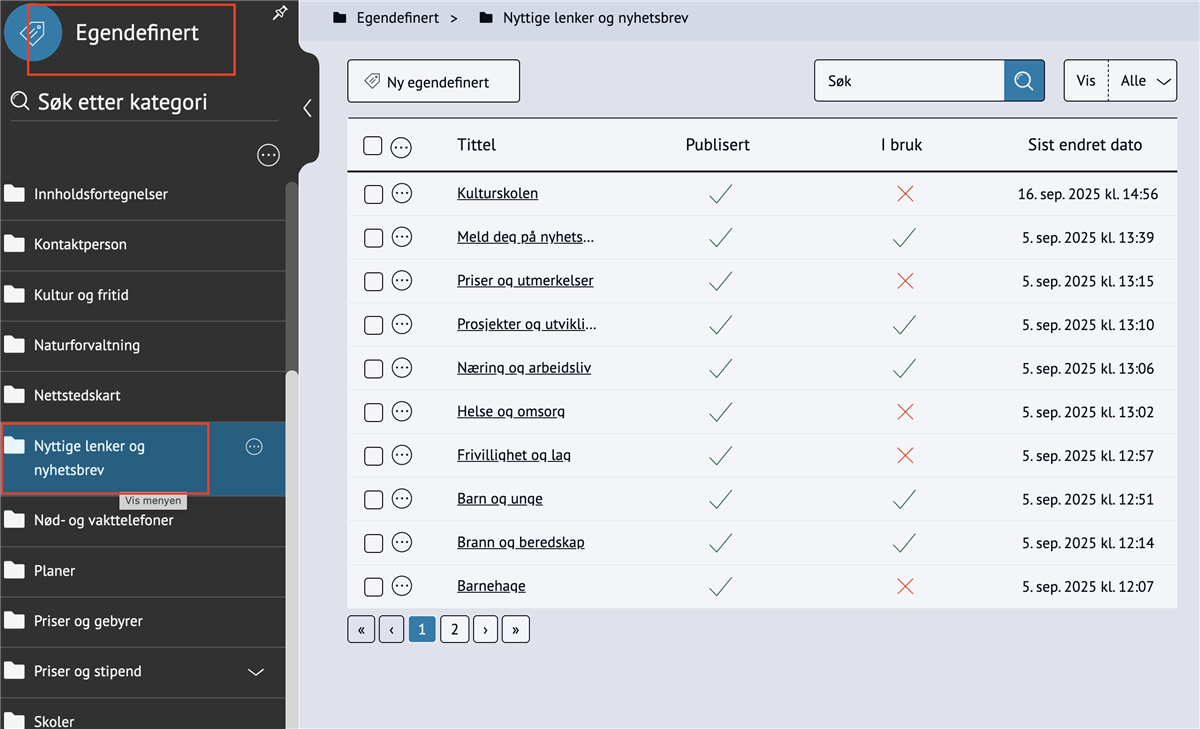Viewport: 1200px width, 729px height.
Task: Go to page 2 of the list
Action: 454,629
